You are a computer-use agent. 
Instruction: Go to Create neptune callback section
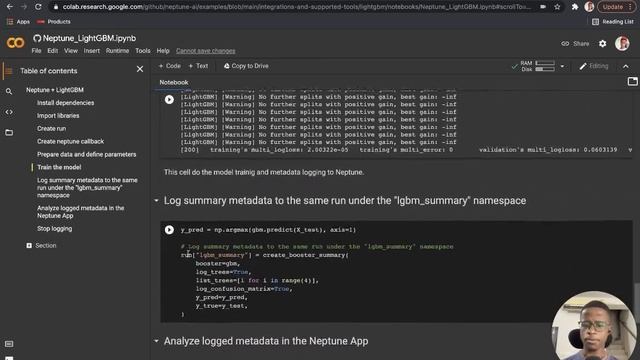tap(70, 142)
